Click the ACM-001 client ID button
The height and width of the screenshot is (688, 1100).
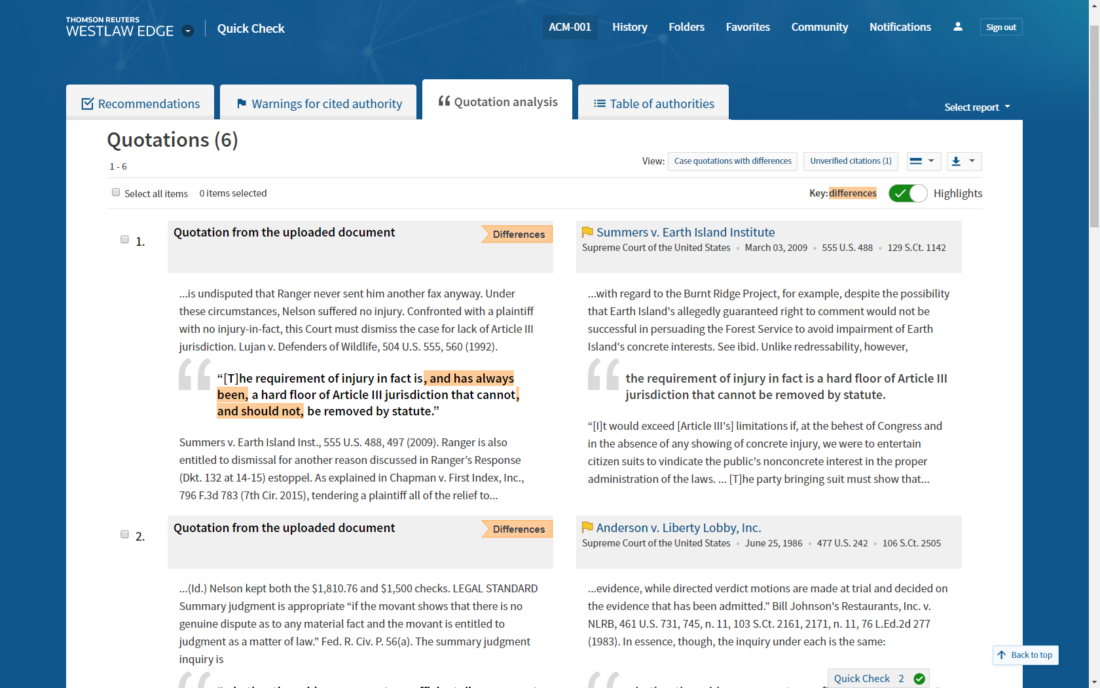[570, 27]
